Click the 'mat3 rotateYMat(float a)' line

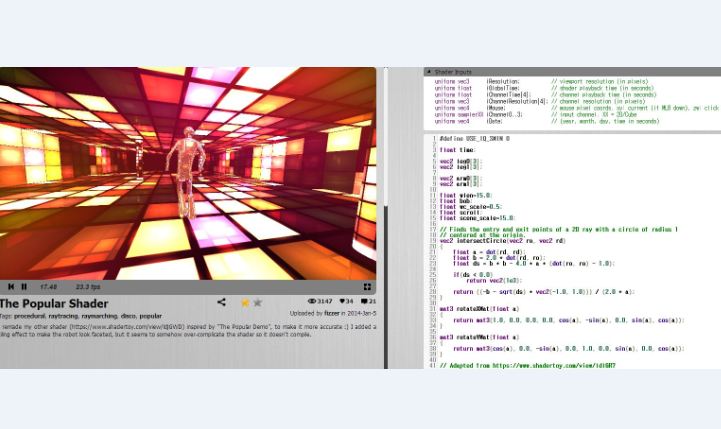(x=479, y=337)
